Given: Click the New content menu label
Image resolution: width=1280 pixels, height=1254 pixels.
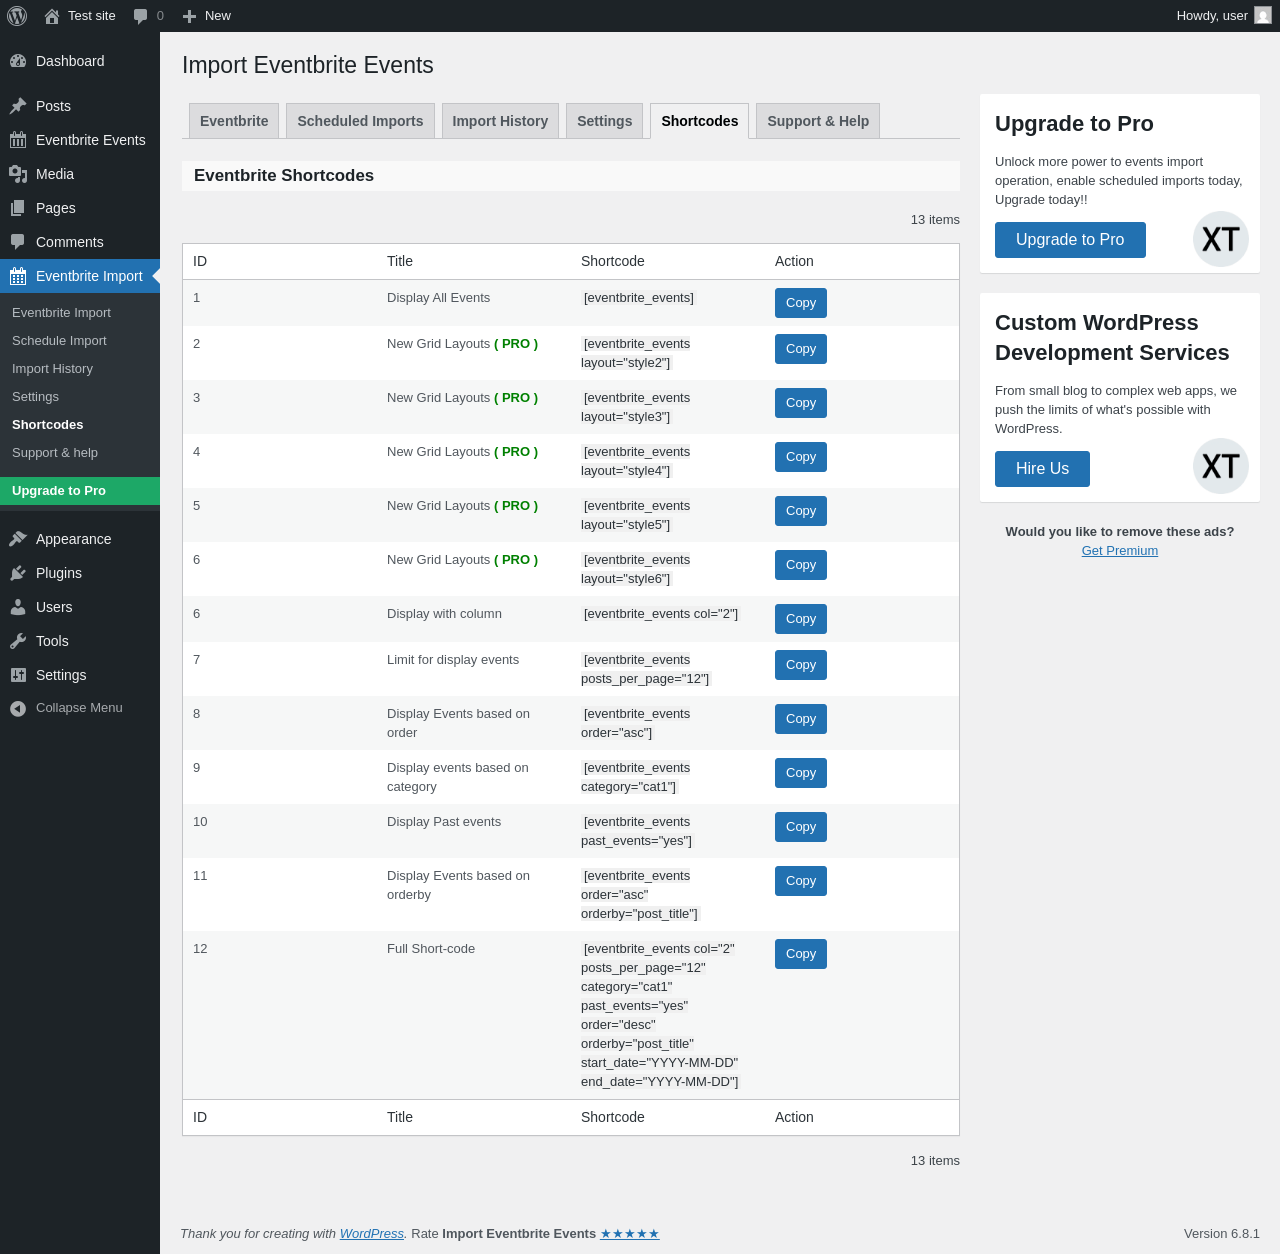Looking at the screenshot, I should (218, 16).
